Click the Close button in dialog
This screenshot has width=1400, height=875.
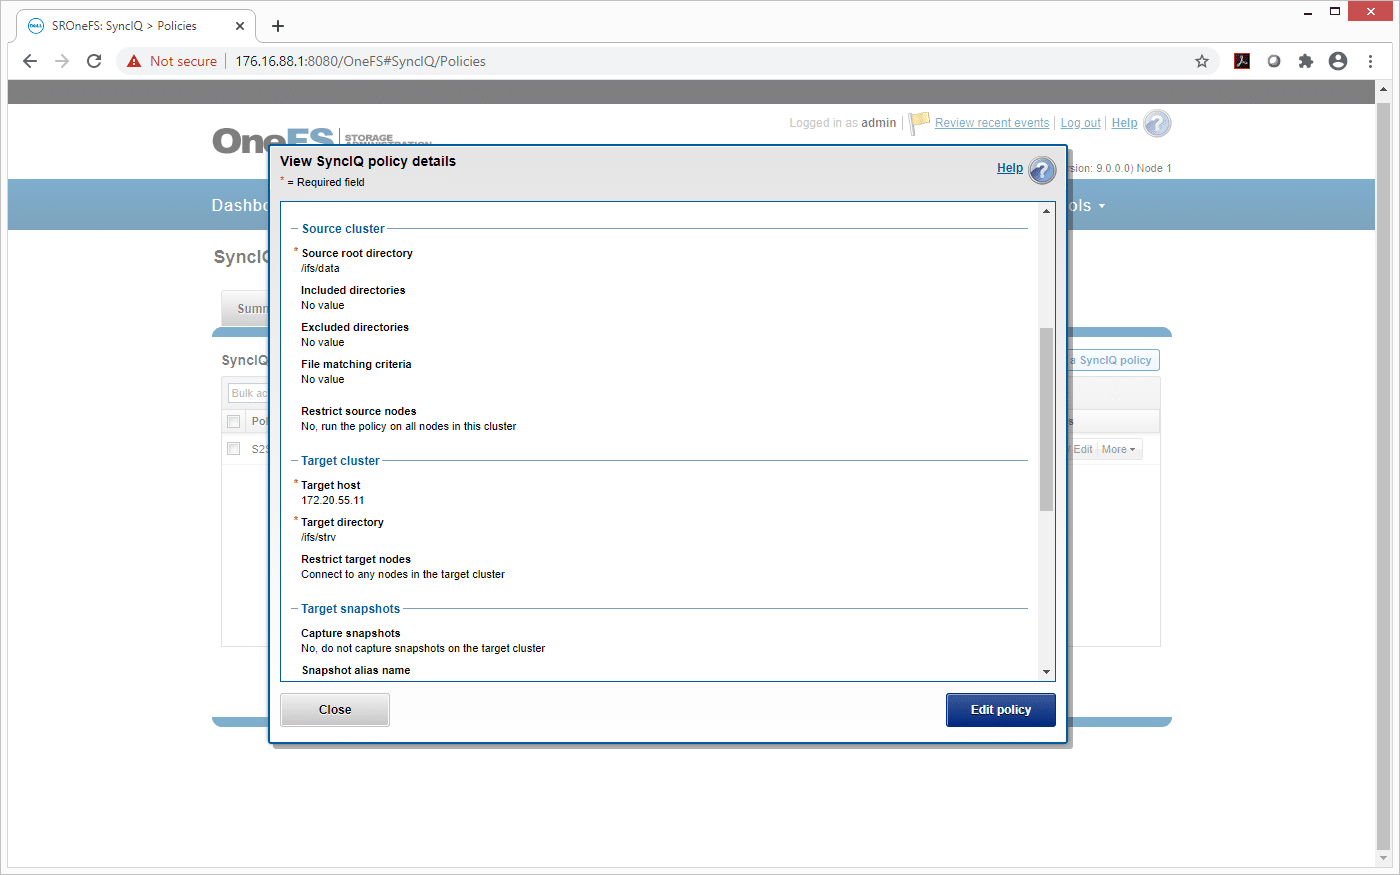(335, 710)
